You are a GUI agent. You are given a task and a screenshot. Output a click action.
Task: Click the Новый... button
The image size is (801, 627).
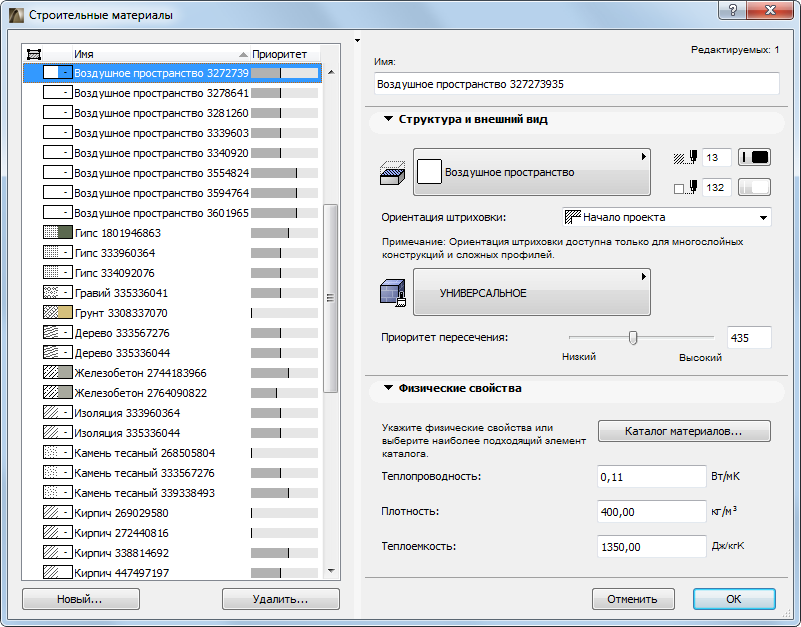click(x=81, y=599)
